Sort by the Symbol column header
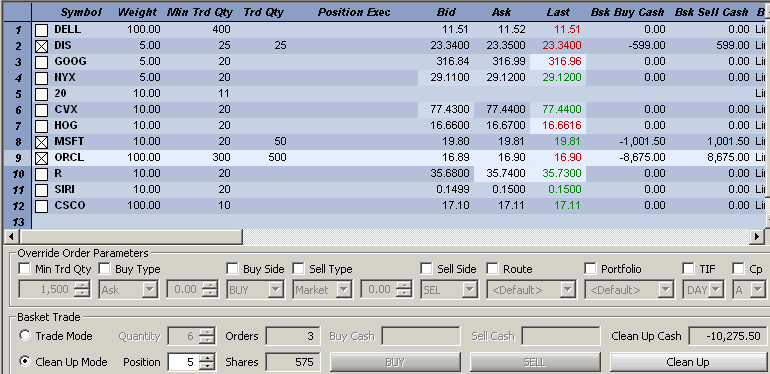 82,12
